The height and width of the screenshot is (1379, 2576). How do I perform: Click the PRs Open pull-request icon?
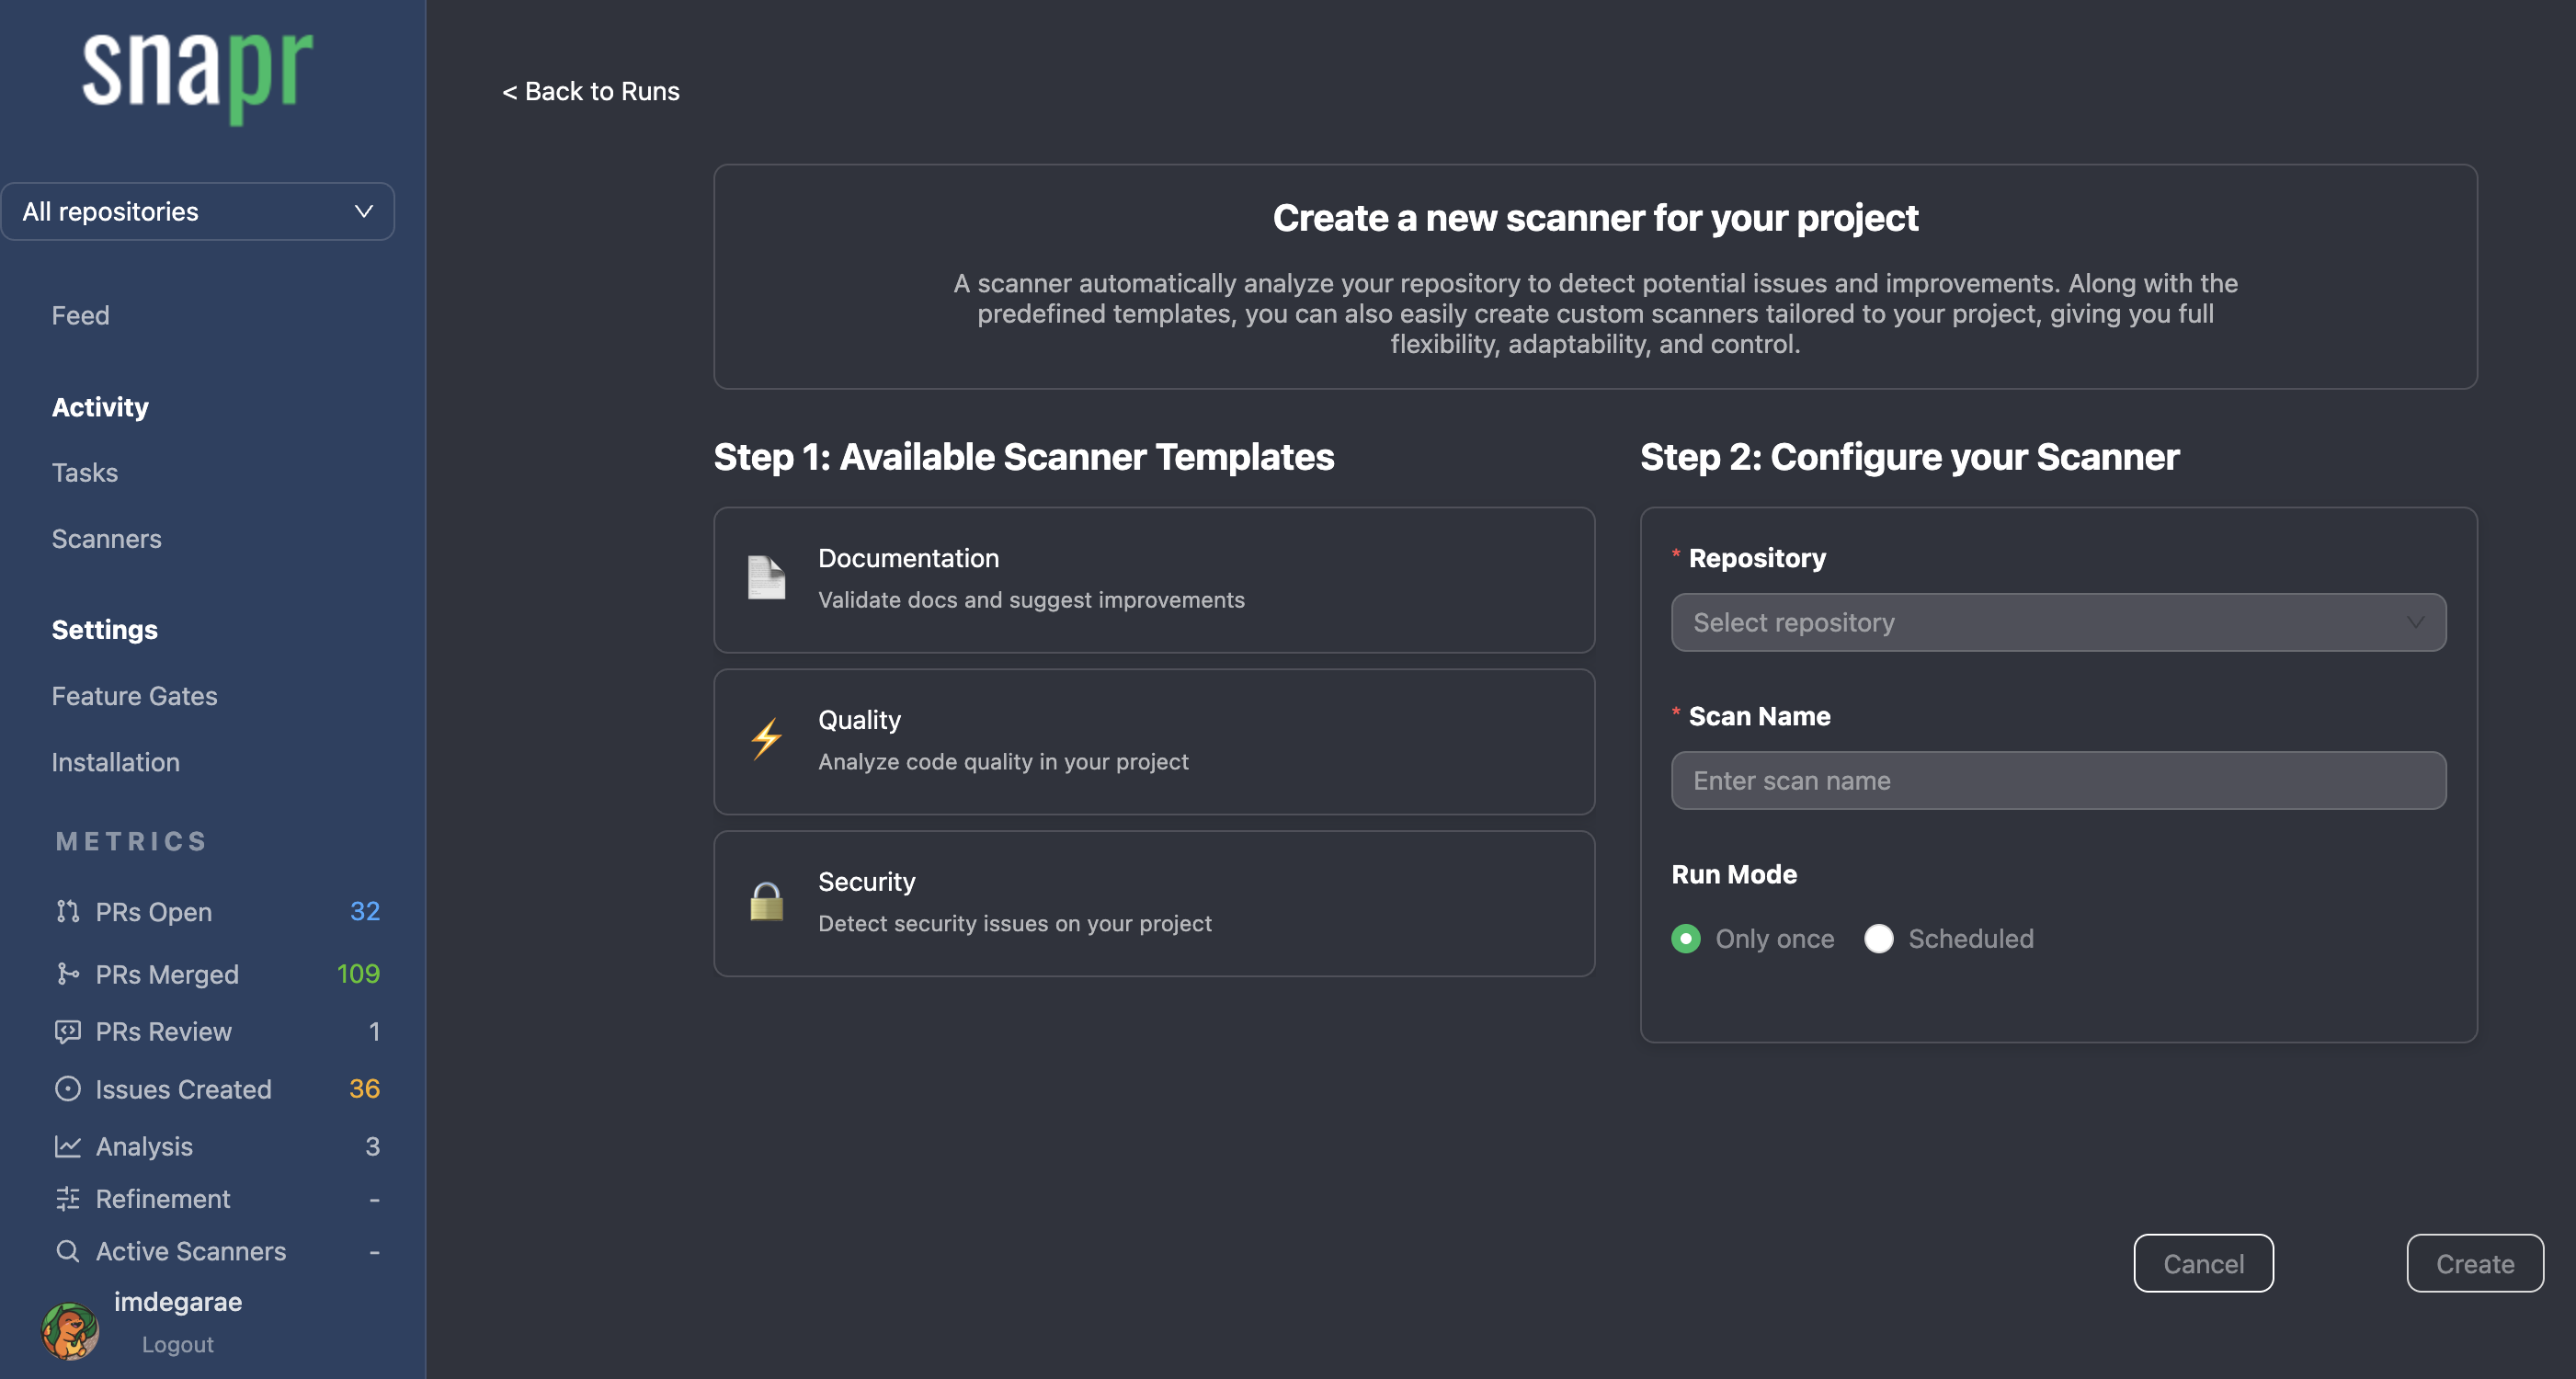tap(67, 911)
